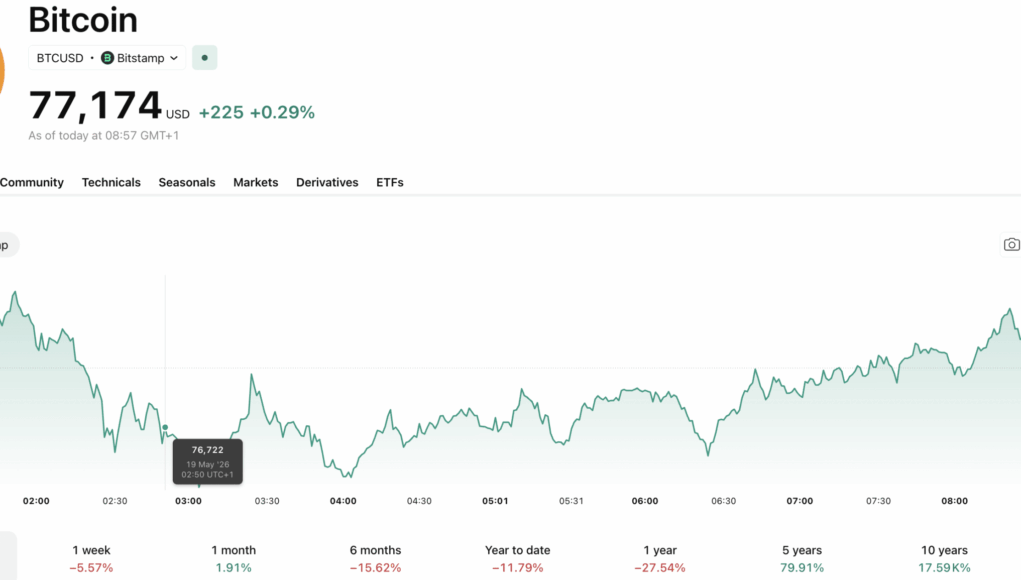Screen dimensions: 1021x580
Task: Select the 10 years performance range
Action: tap(944, 559)
